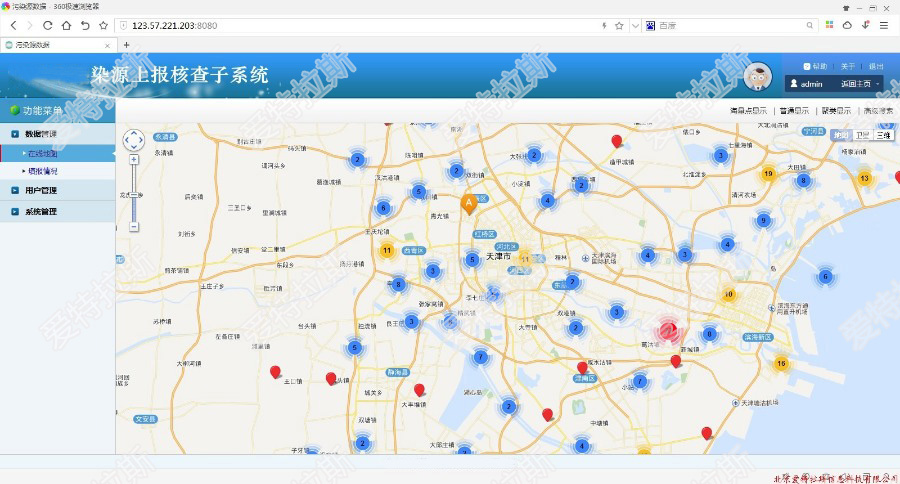Expand the 系统管理 menu section

point(42,212)
